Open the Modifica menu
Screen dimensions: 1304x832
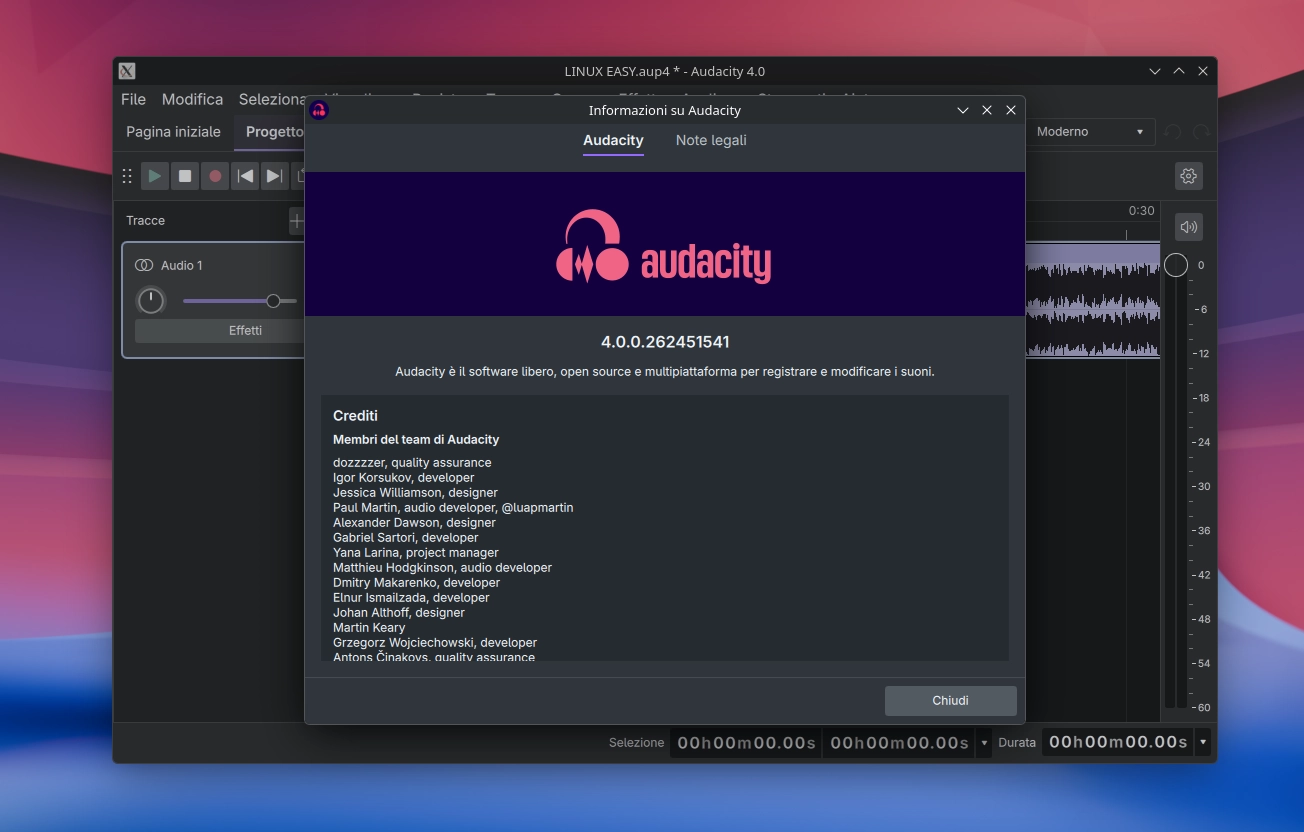[x=192, y=99]
